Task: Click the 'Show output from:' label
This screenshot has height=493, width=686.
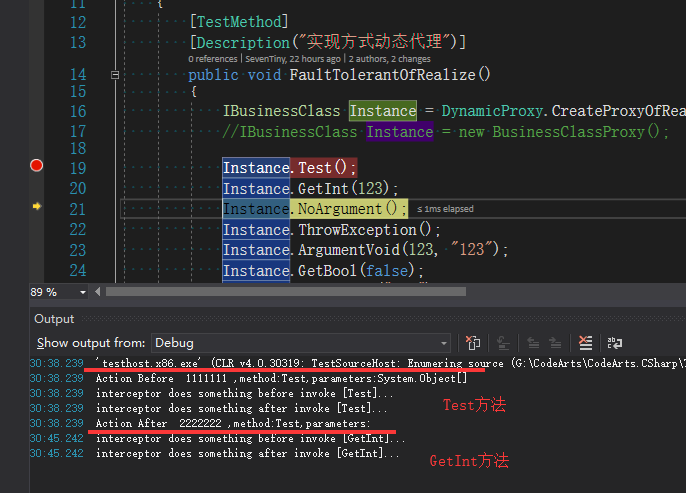Action: coord(91,343)
